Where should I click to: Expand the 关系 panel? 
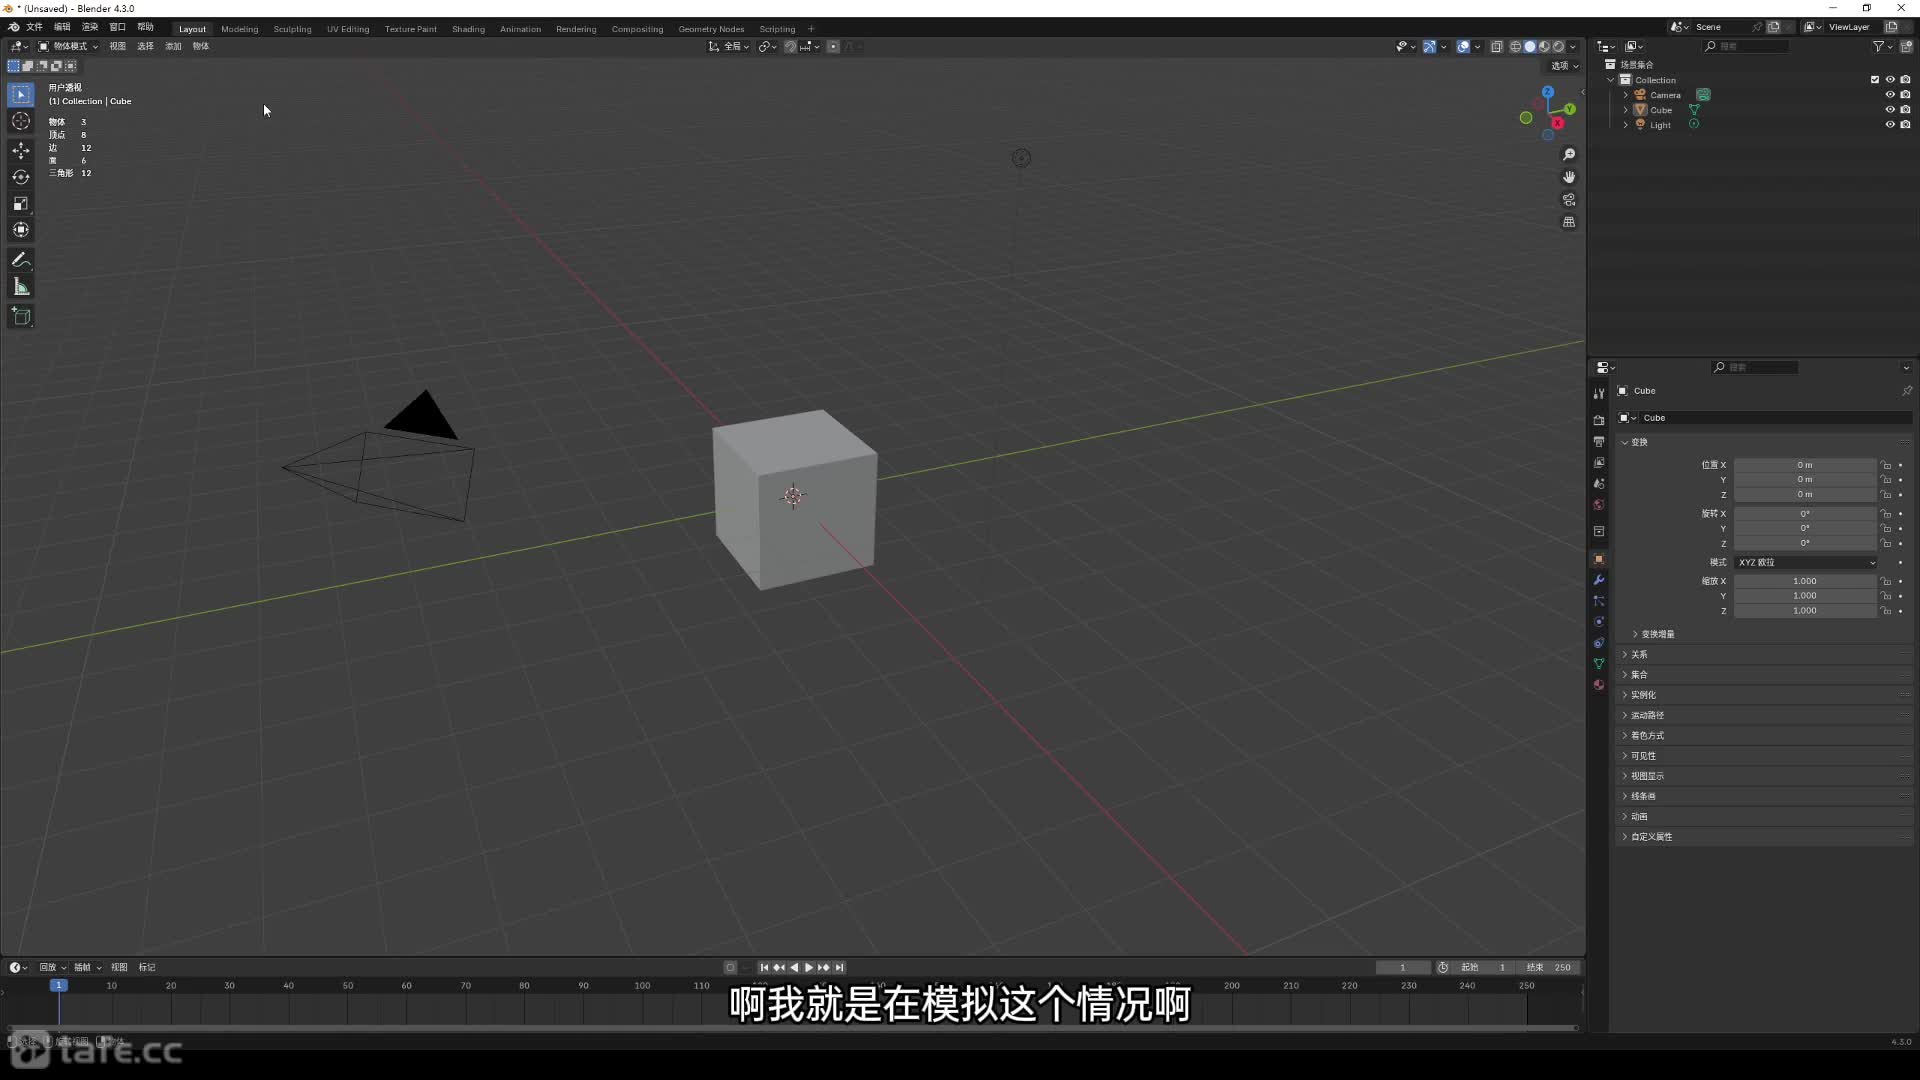[x=1764, y=654]
